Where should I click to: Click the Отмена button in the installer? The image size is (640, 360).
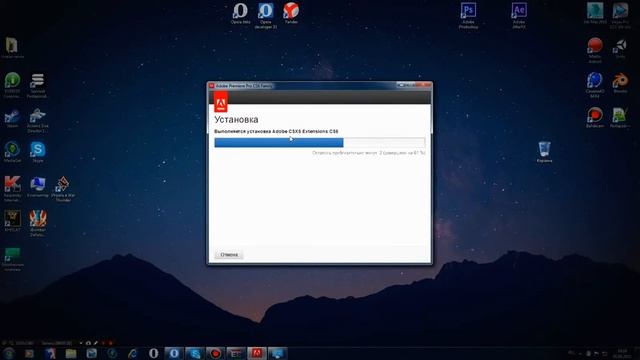point(229,254)
